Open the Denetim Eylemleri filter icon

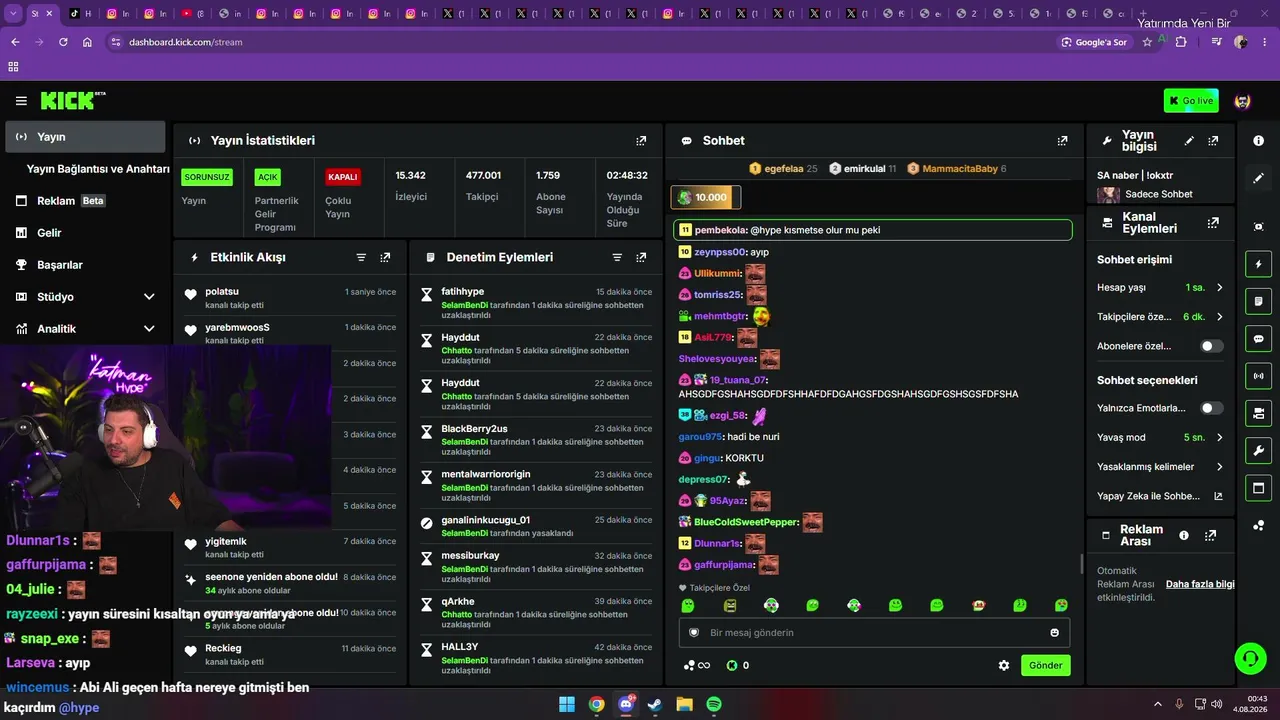(617, 257)
